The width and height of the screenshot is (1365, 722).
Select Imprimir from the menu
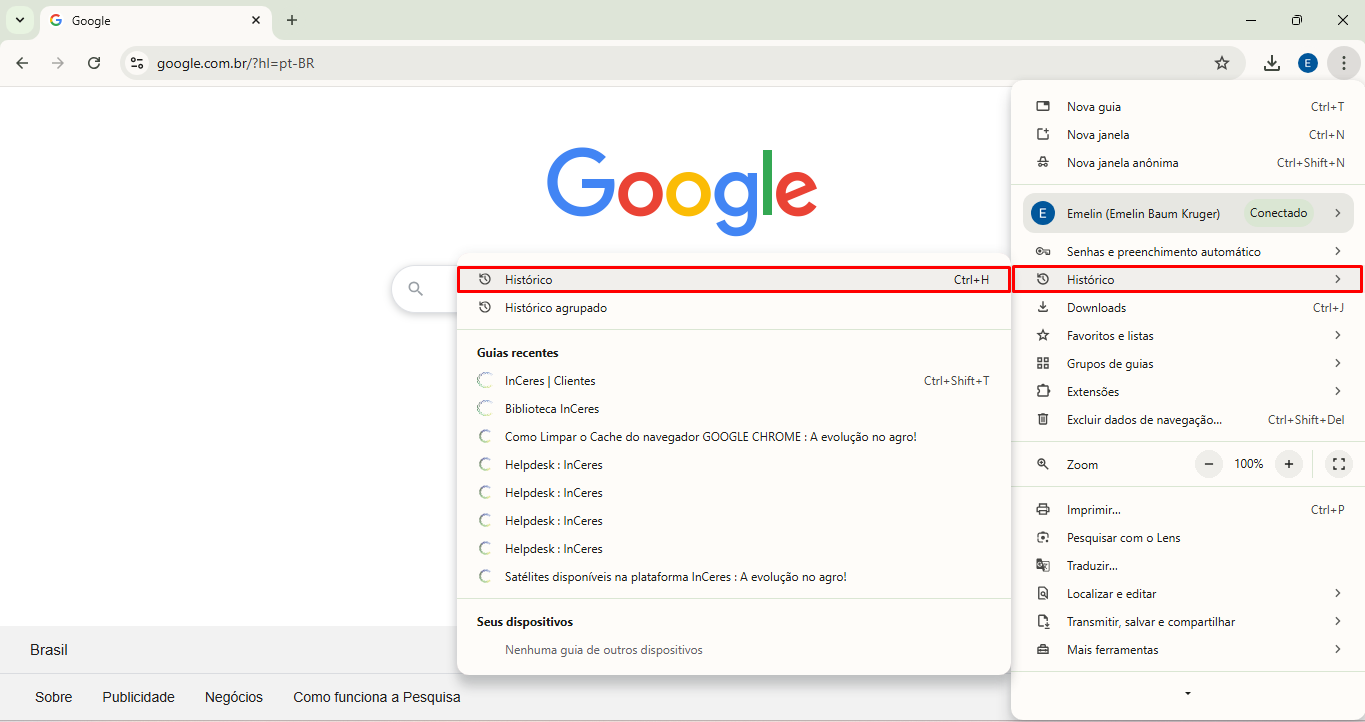[x=1188, y=510]
